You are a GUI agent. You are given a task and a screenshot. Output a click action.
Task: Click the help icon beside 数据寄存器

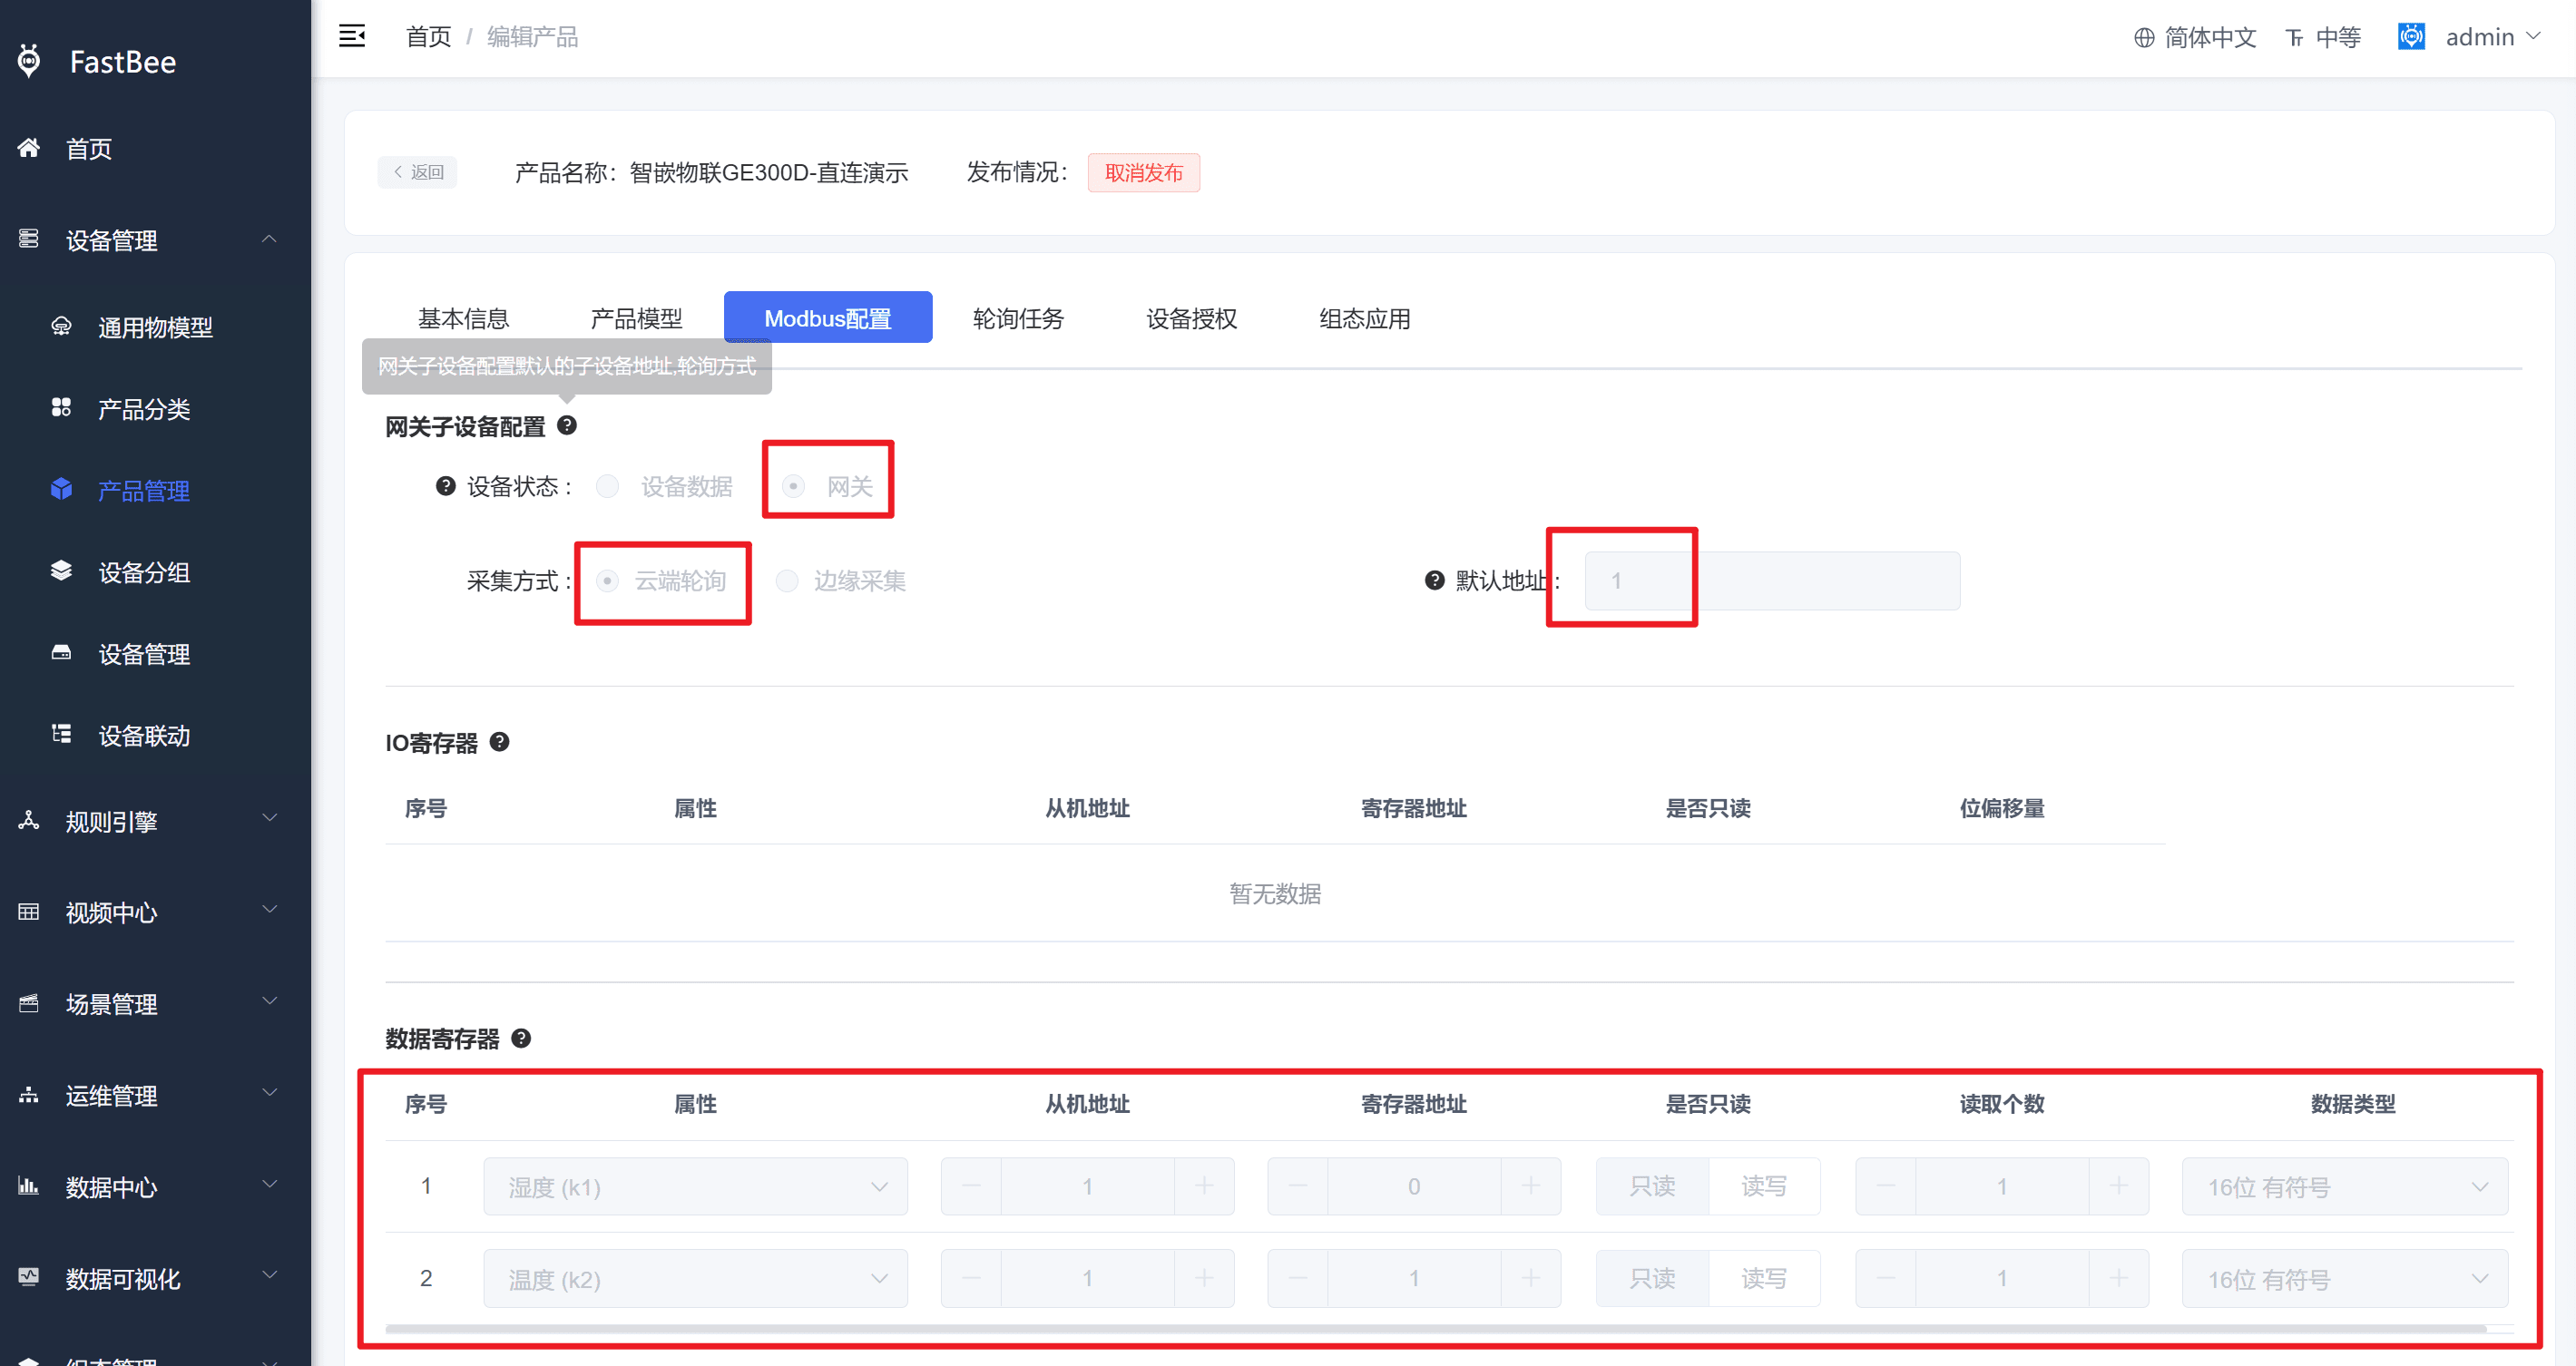pyautogui.click(x=521, y=1038)
